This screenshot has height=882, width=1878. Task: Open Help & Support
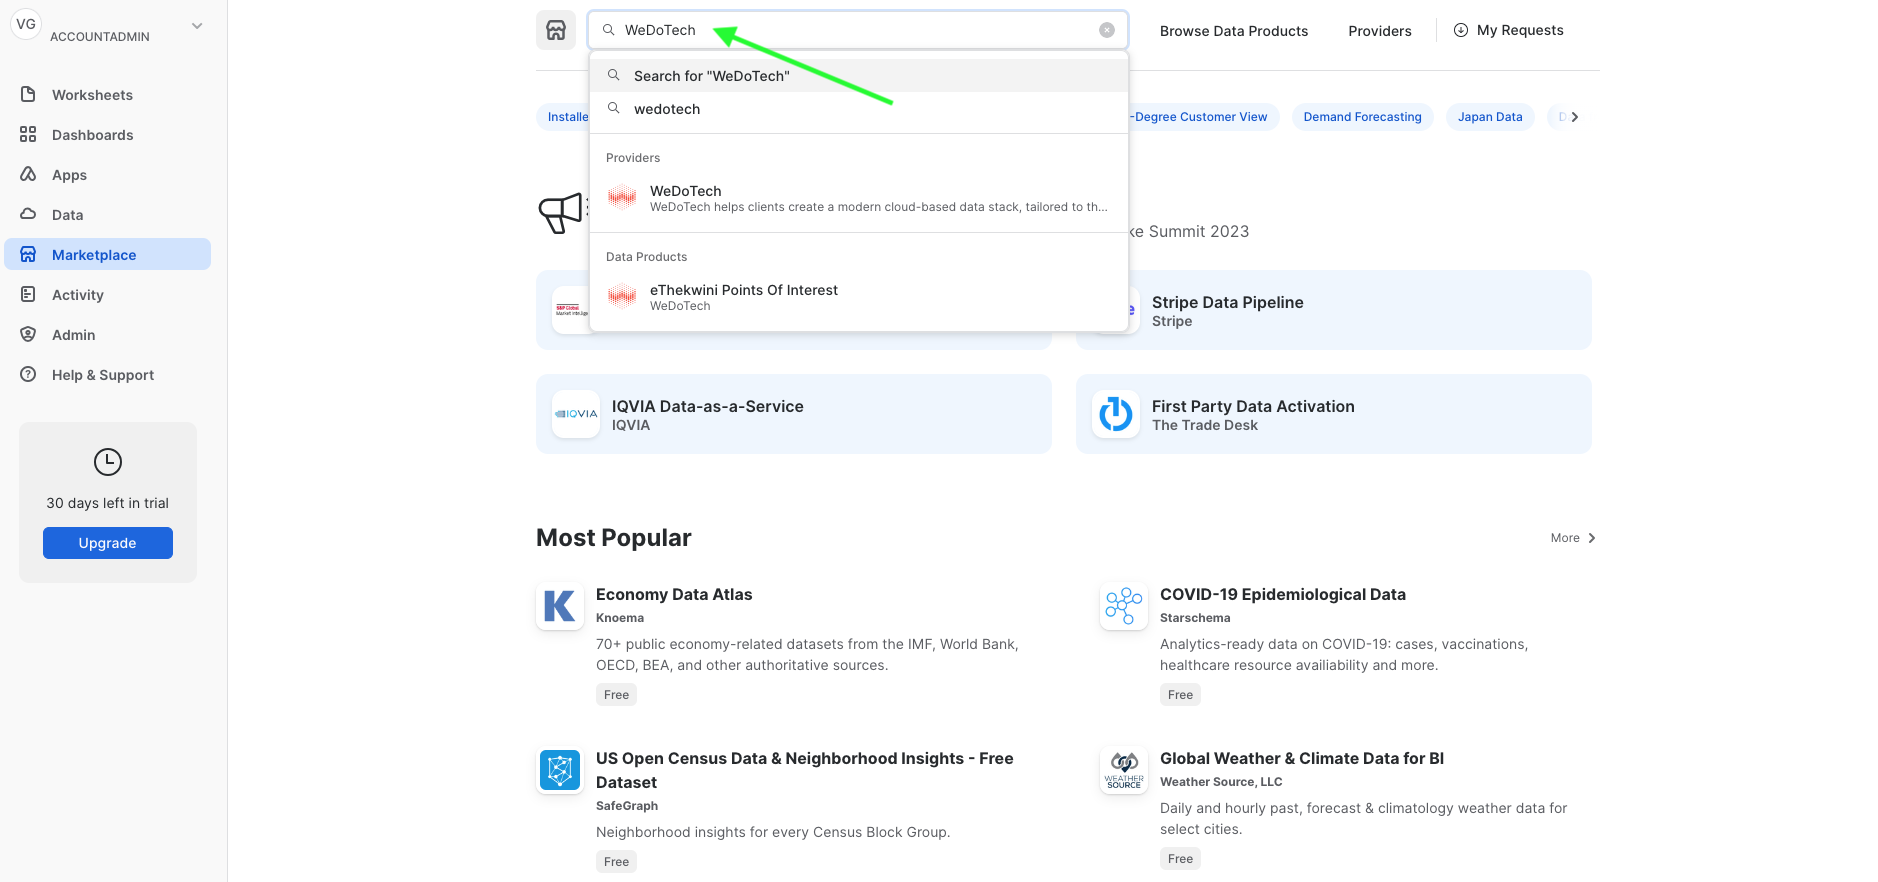(x=107, y=375)
